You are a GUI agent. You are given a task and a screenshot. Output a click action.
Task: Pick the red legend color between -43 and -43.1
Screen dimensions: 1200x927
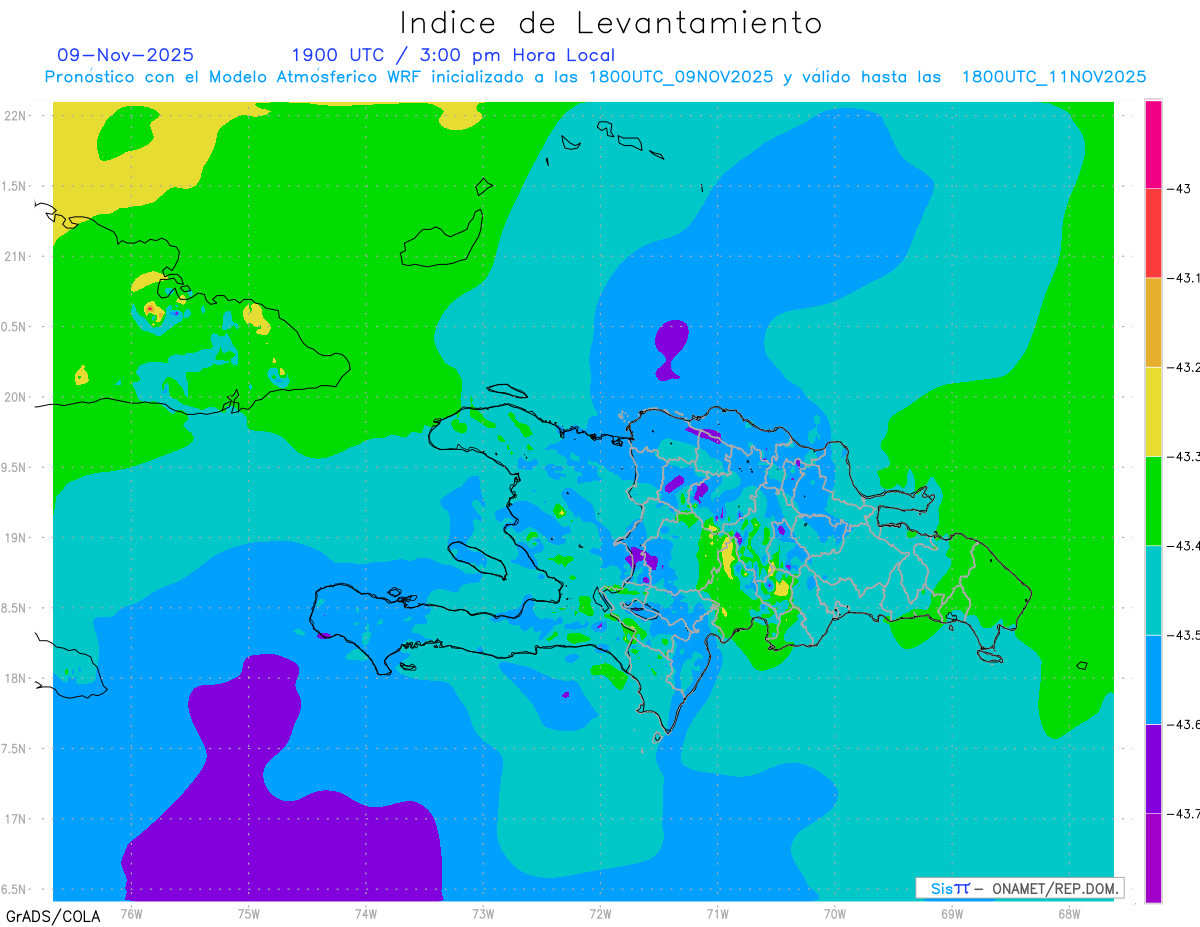coord(1153,233)
